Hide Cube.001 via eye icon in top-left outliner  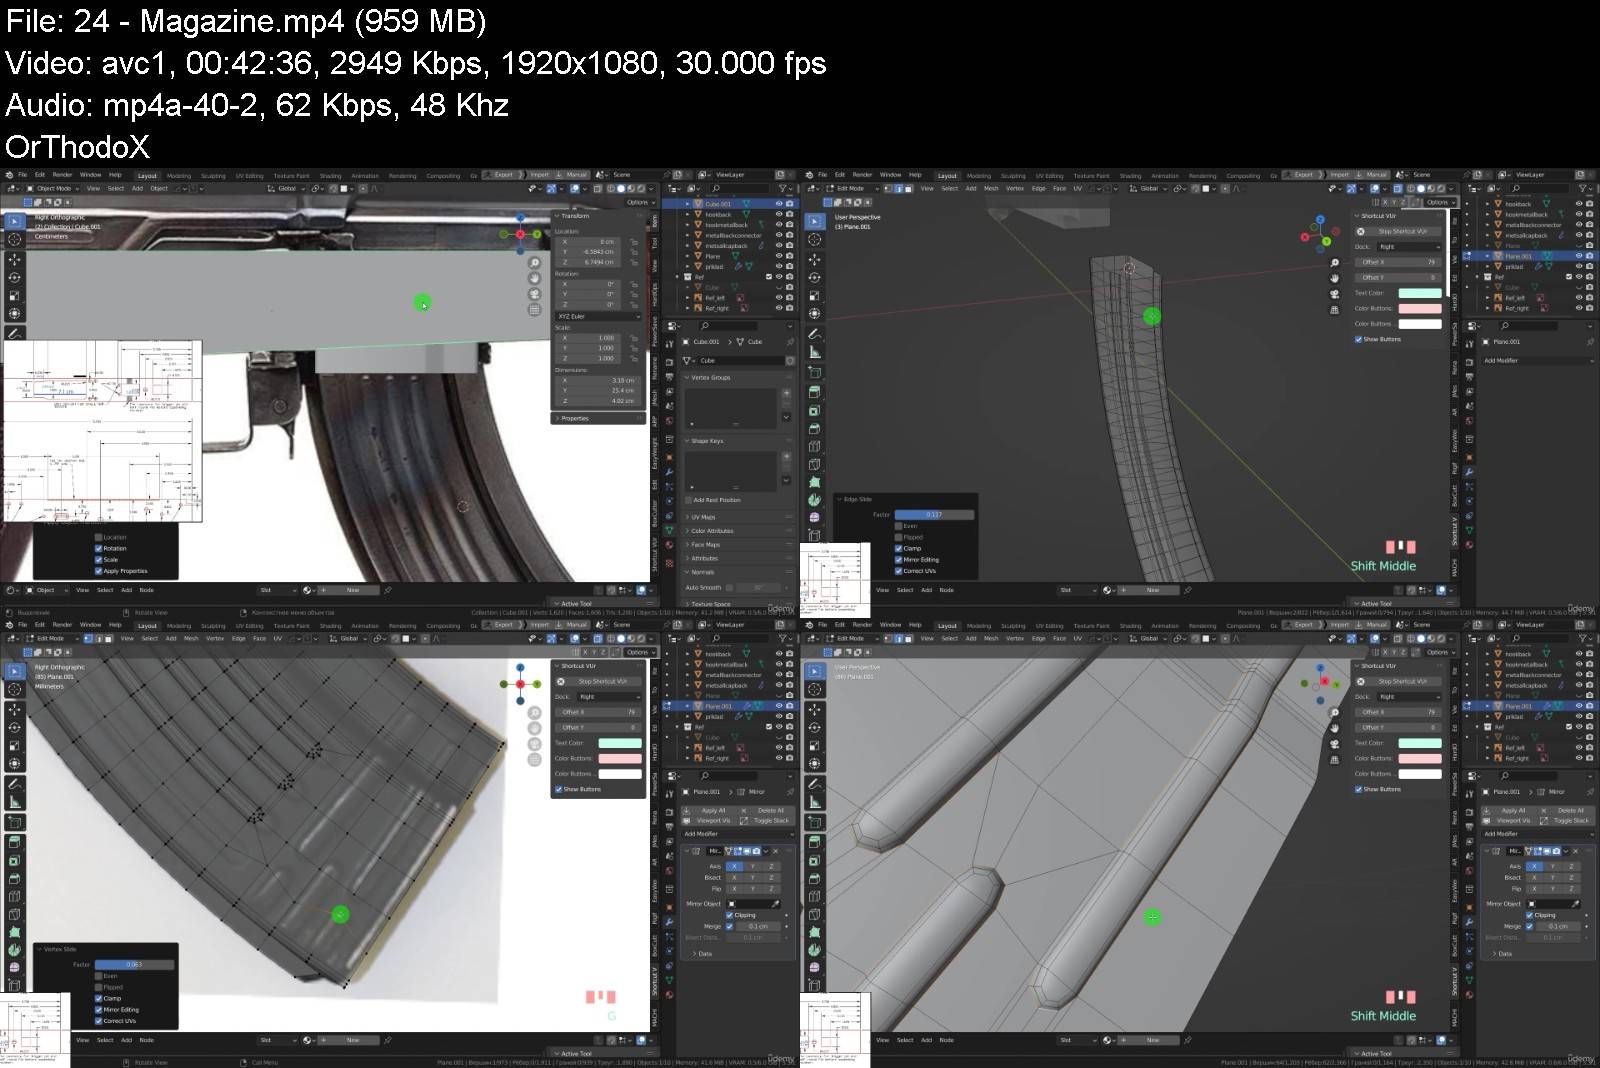(778, 204)
